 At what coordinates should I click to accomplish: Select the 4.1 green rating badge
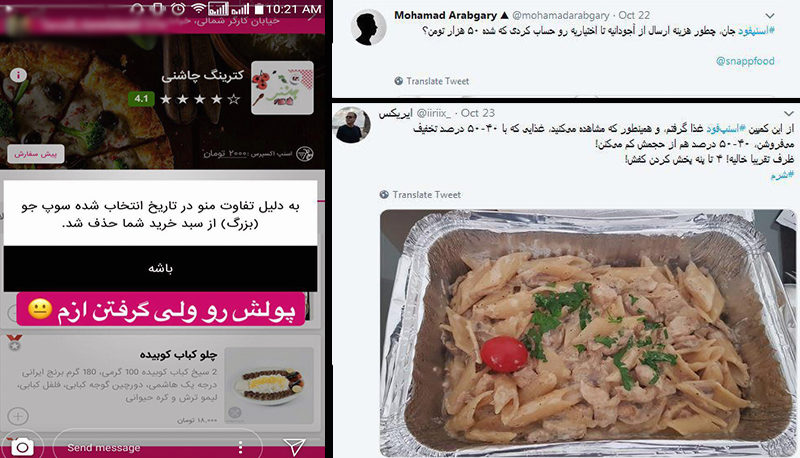point(141,98)
